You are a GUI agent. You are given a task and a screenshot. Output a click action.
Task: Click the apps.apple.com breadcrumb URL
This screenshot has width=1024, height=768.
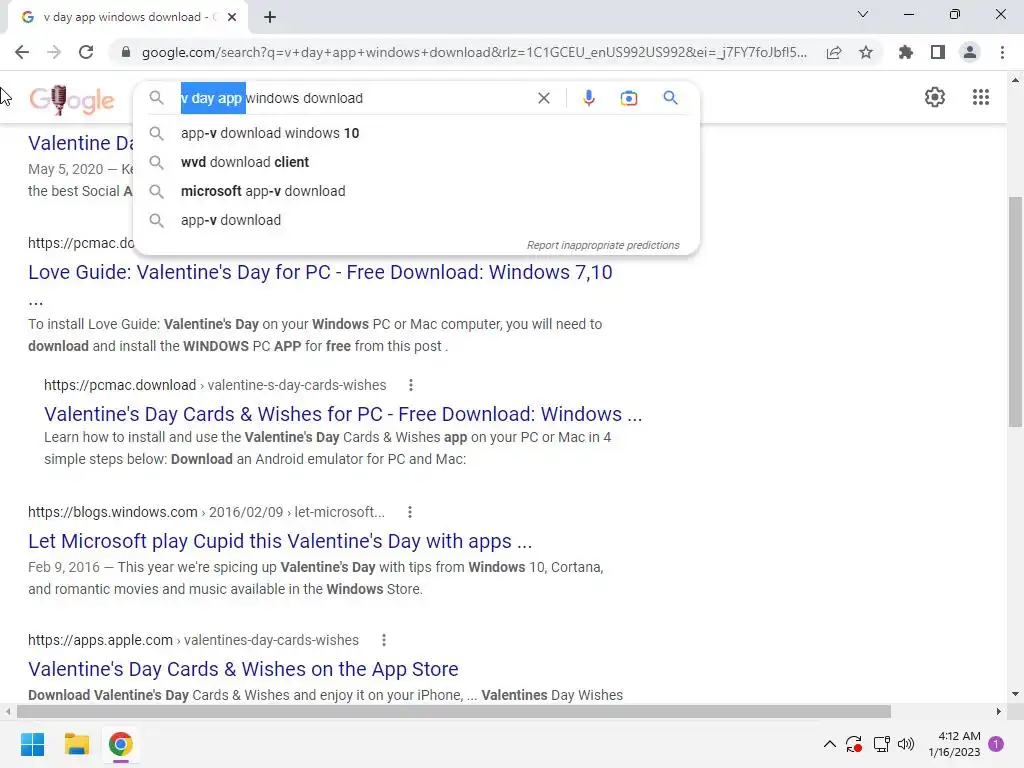[x=193, y=640]
